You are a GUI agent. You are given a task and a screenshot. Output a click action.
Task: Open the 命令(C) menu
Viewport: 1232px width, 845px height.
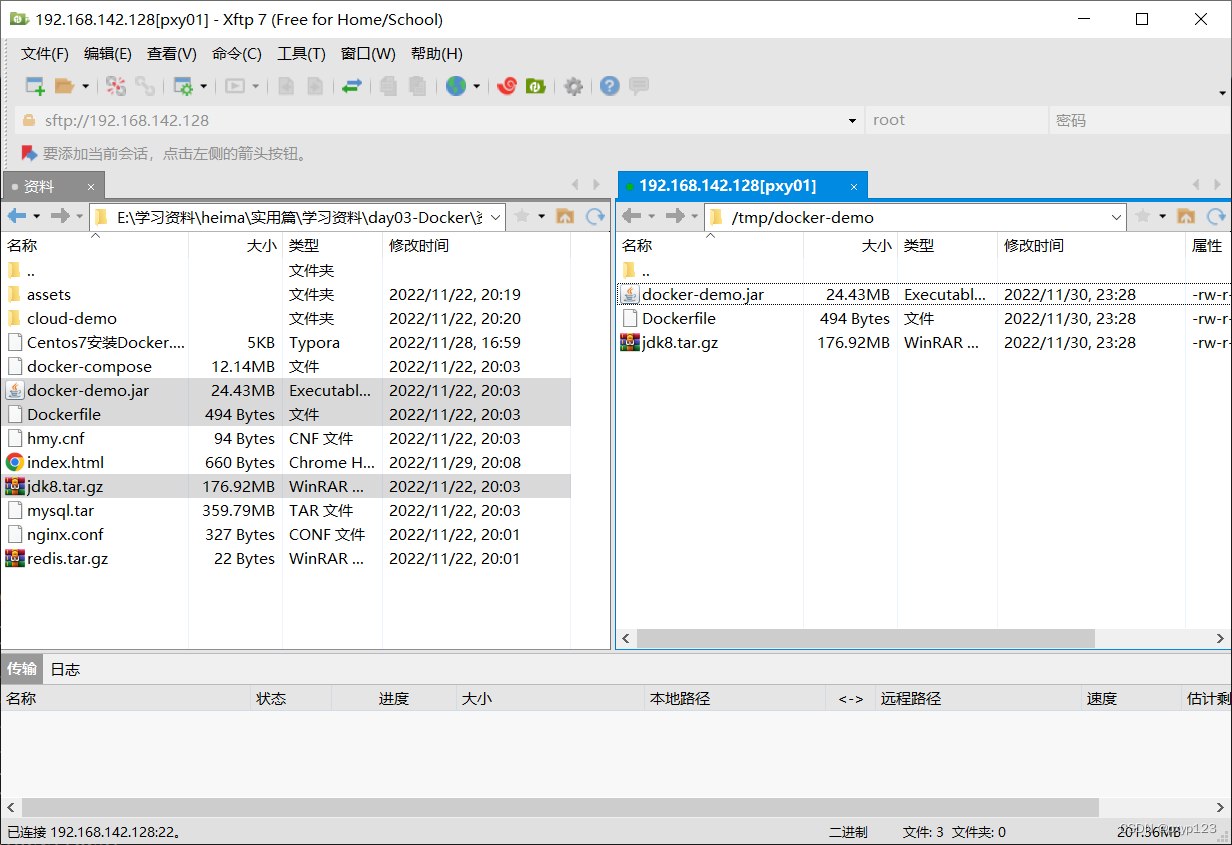point(237,54)
